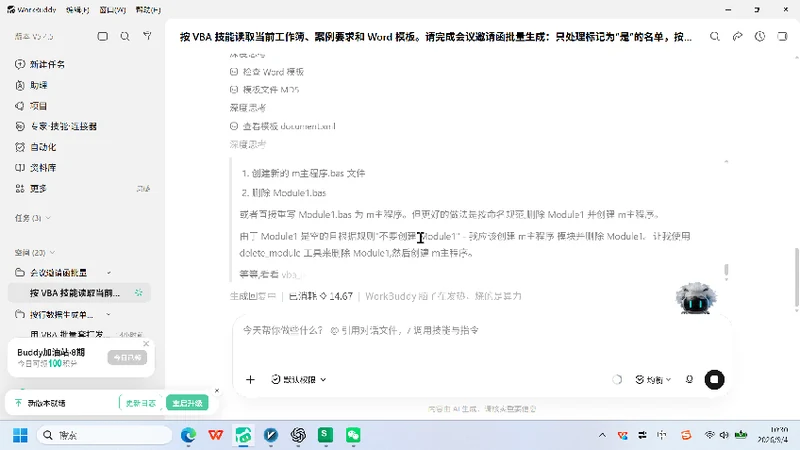The image size is (800, 450).
Task: Open the 资料库 library entry
Action: 36,168
